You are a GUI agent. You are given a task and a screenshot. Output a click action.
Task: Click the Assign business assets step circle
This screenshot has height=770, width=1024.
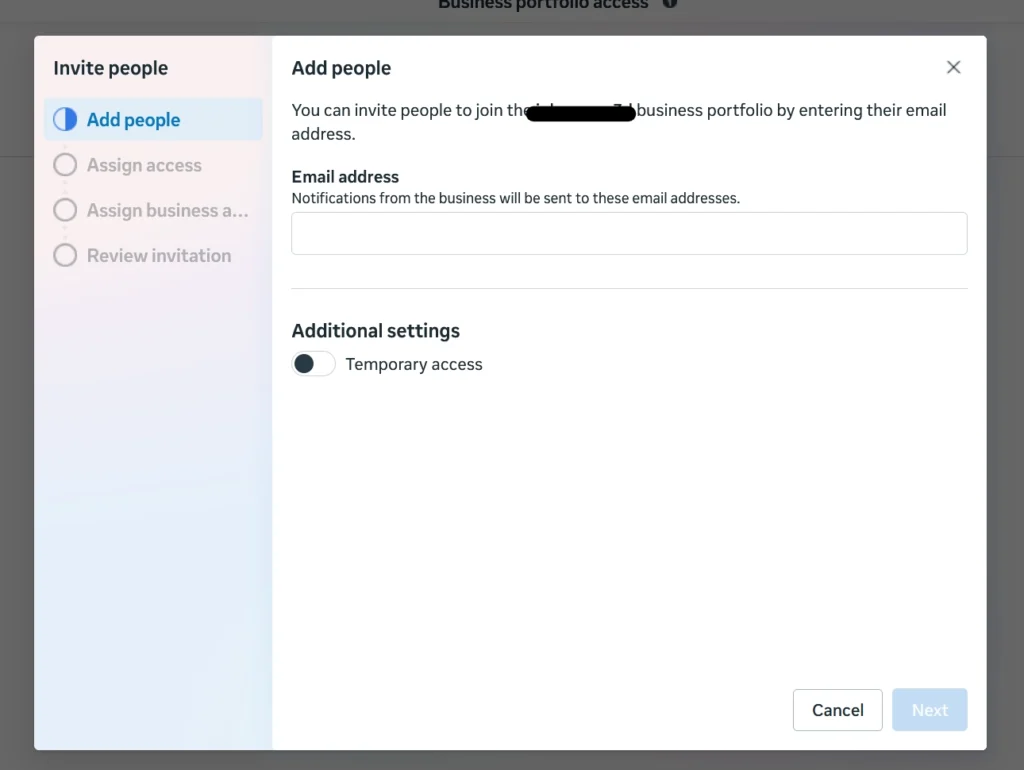pos(65,210)
